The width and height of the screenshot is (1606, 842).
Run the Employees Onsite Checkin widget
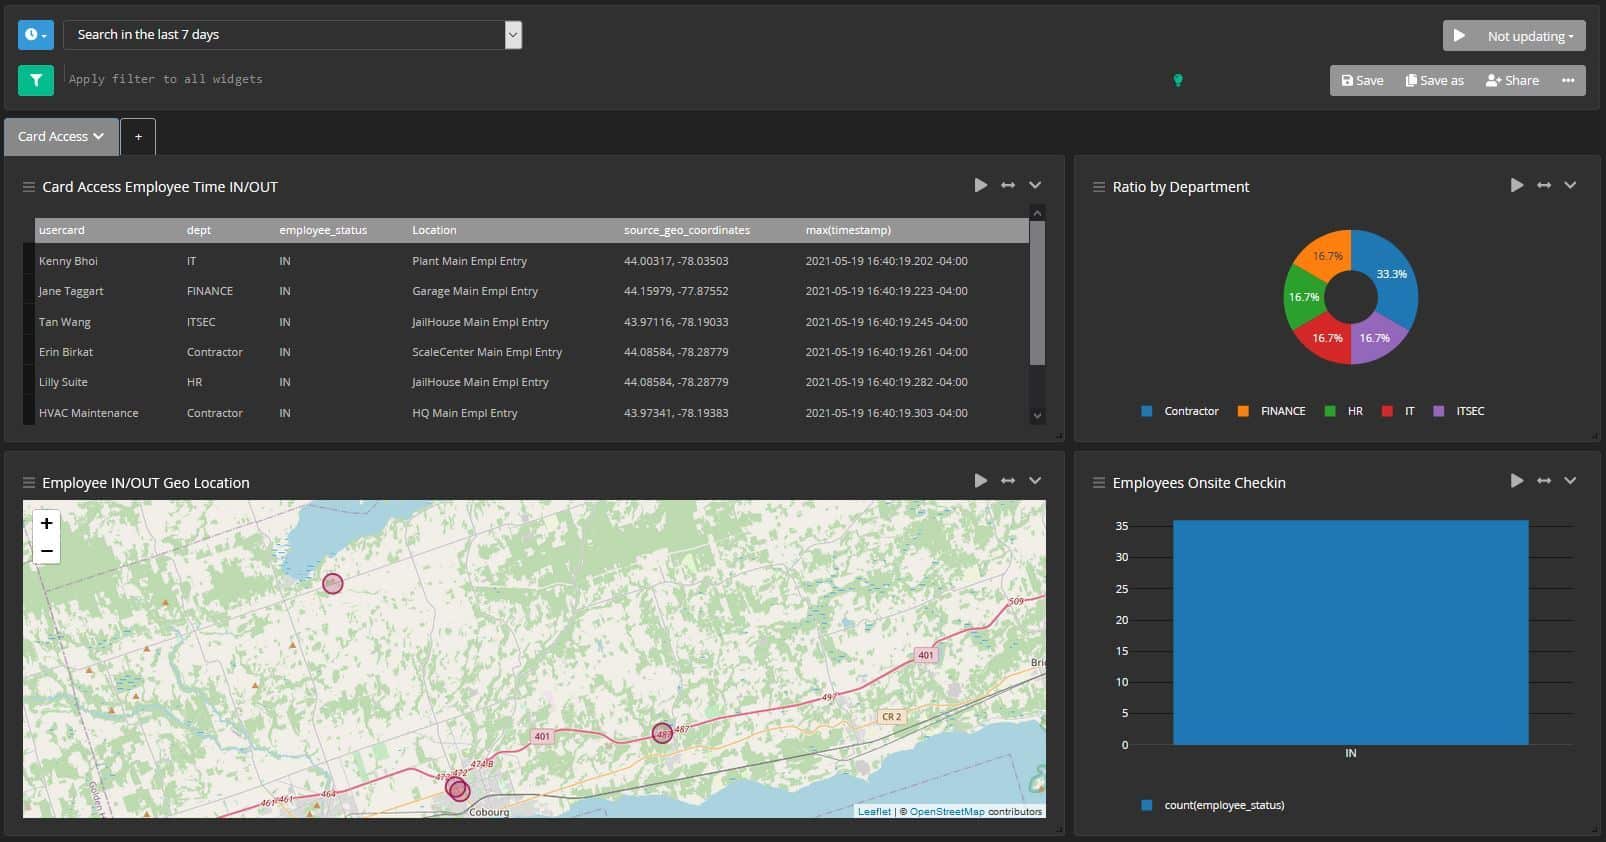click(x=1516, y=481)
